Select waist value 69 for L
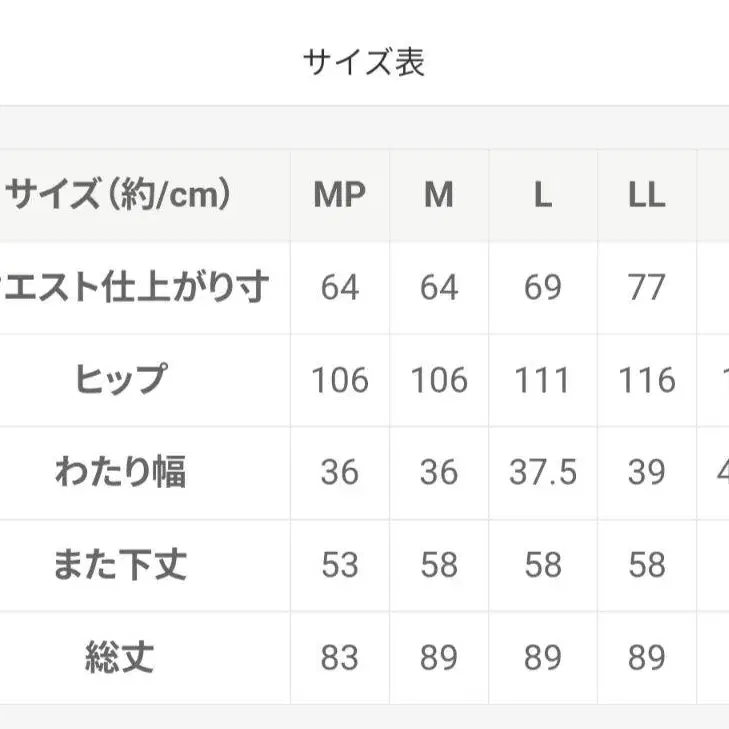 543,288
